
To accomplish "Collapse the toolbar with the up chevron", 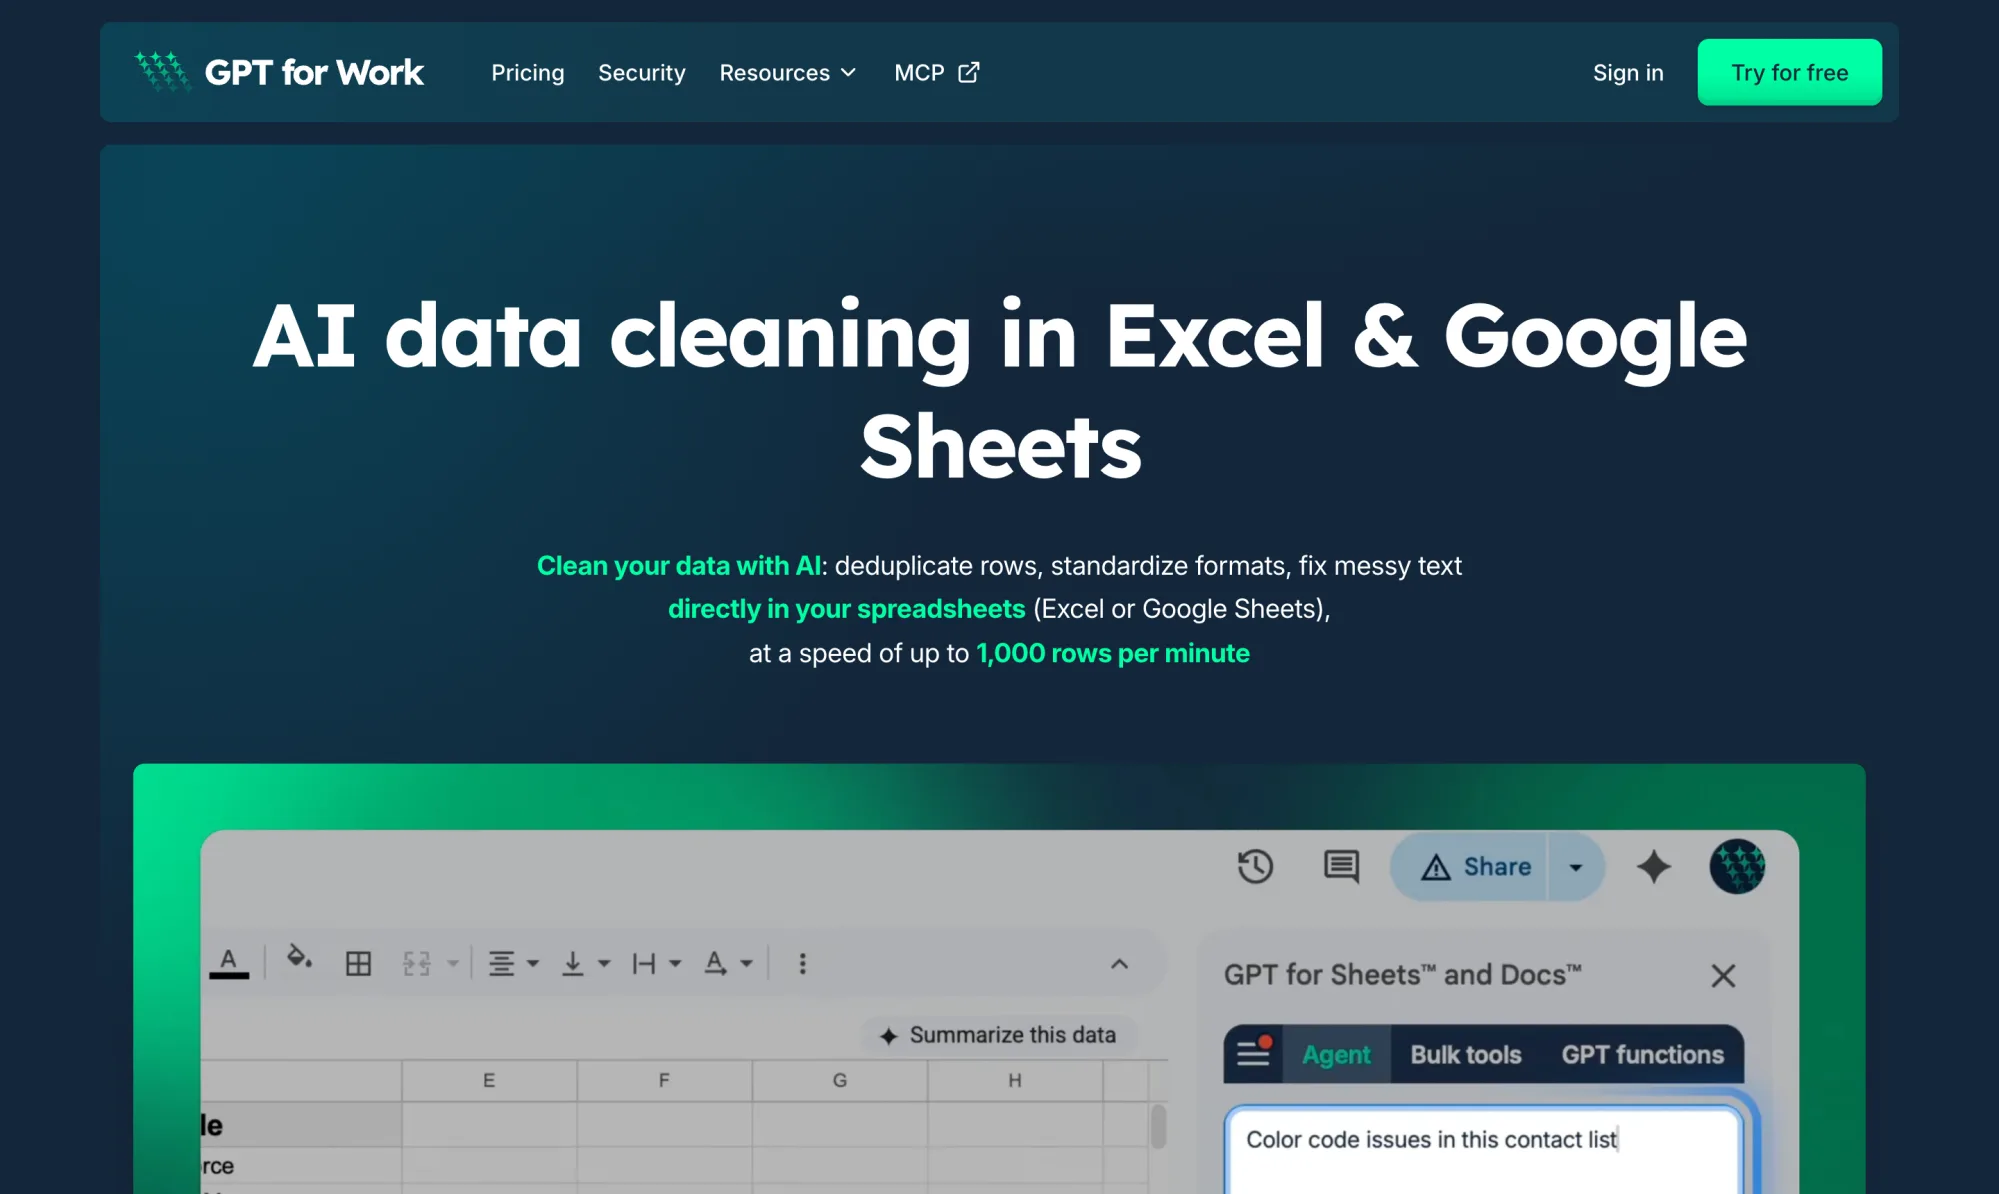I will (x=1119, y=964).
